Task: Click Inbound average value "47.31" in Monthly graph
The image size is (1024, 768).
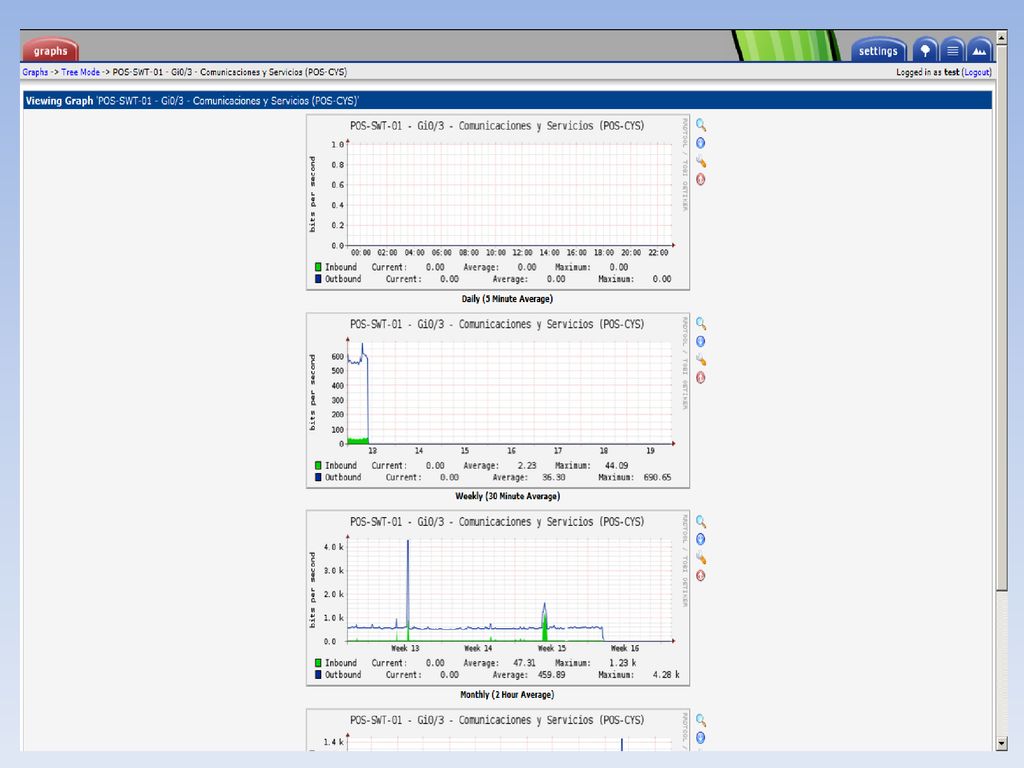Action: coord(524,663)
